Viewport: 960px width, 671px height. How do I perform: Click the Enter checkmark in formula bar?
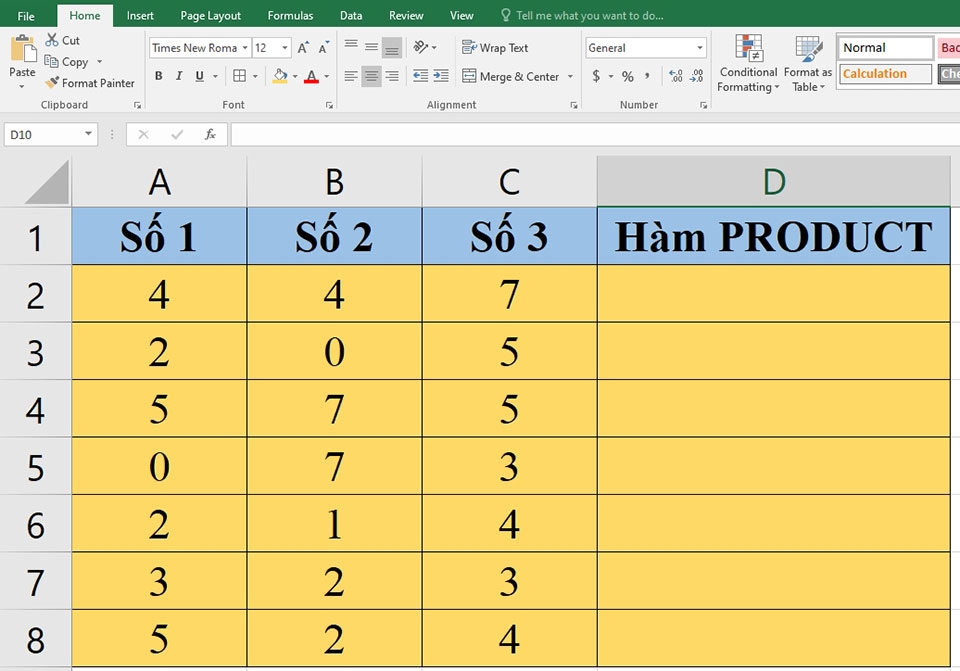click(x=177, y=134)
